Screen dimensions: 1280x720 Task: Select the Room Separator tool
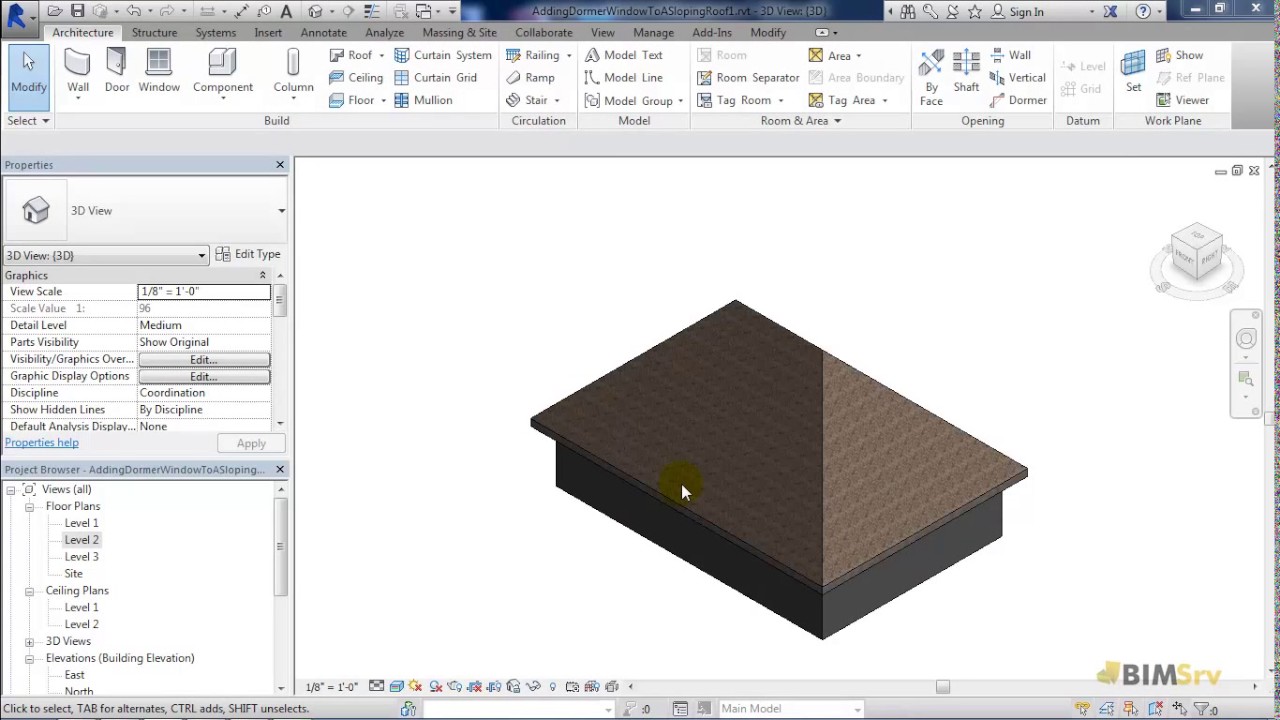(748, 77)
